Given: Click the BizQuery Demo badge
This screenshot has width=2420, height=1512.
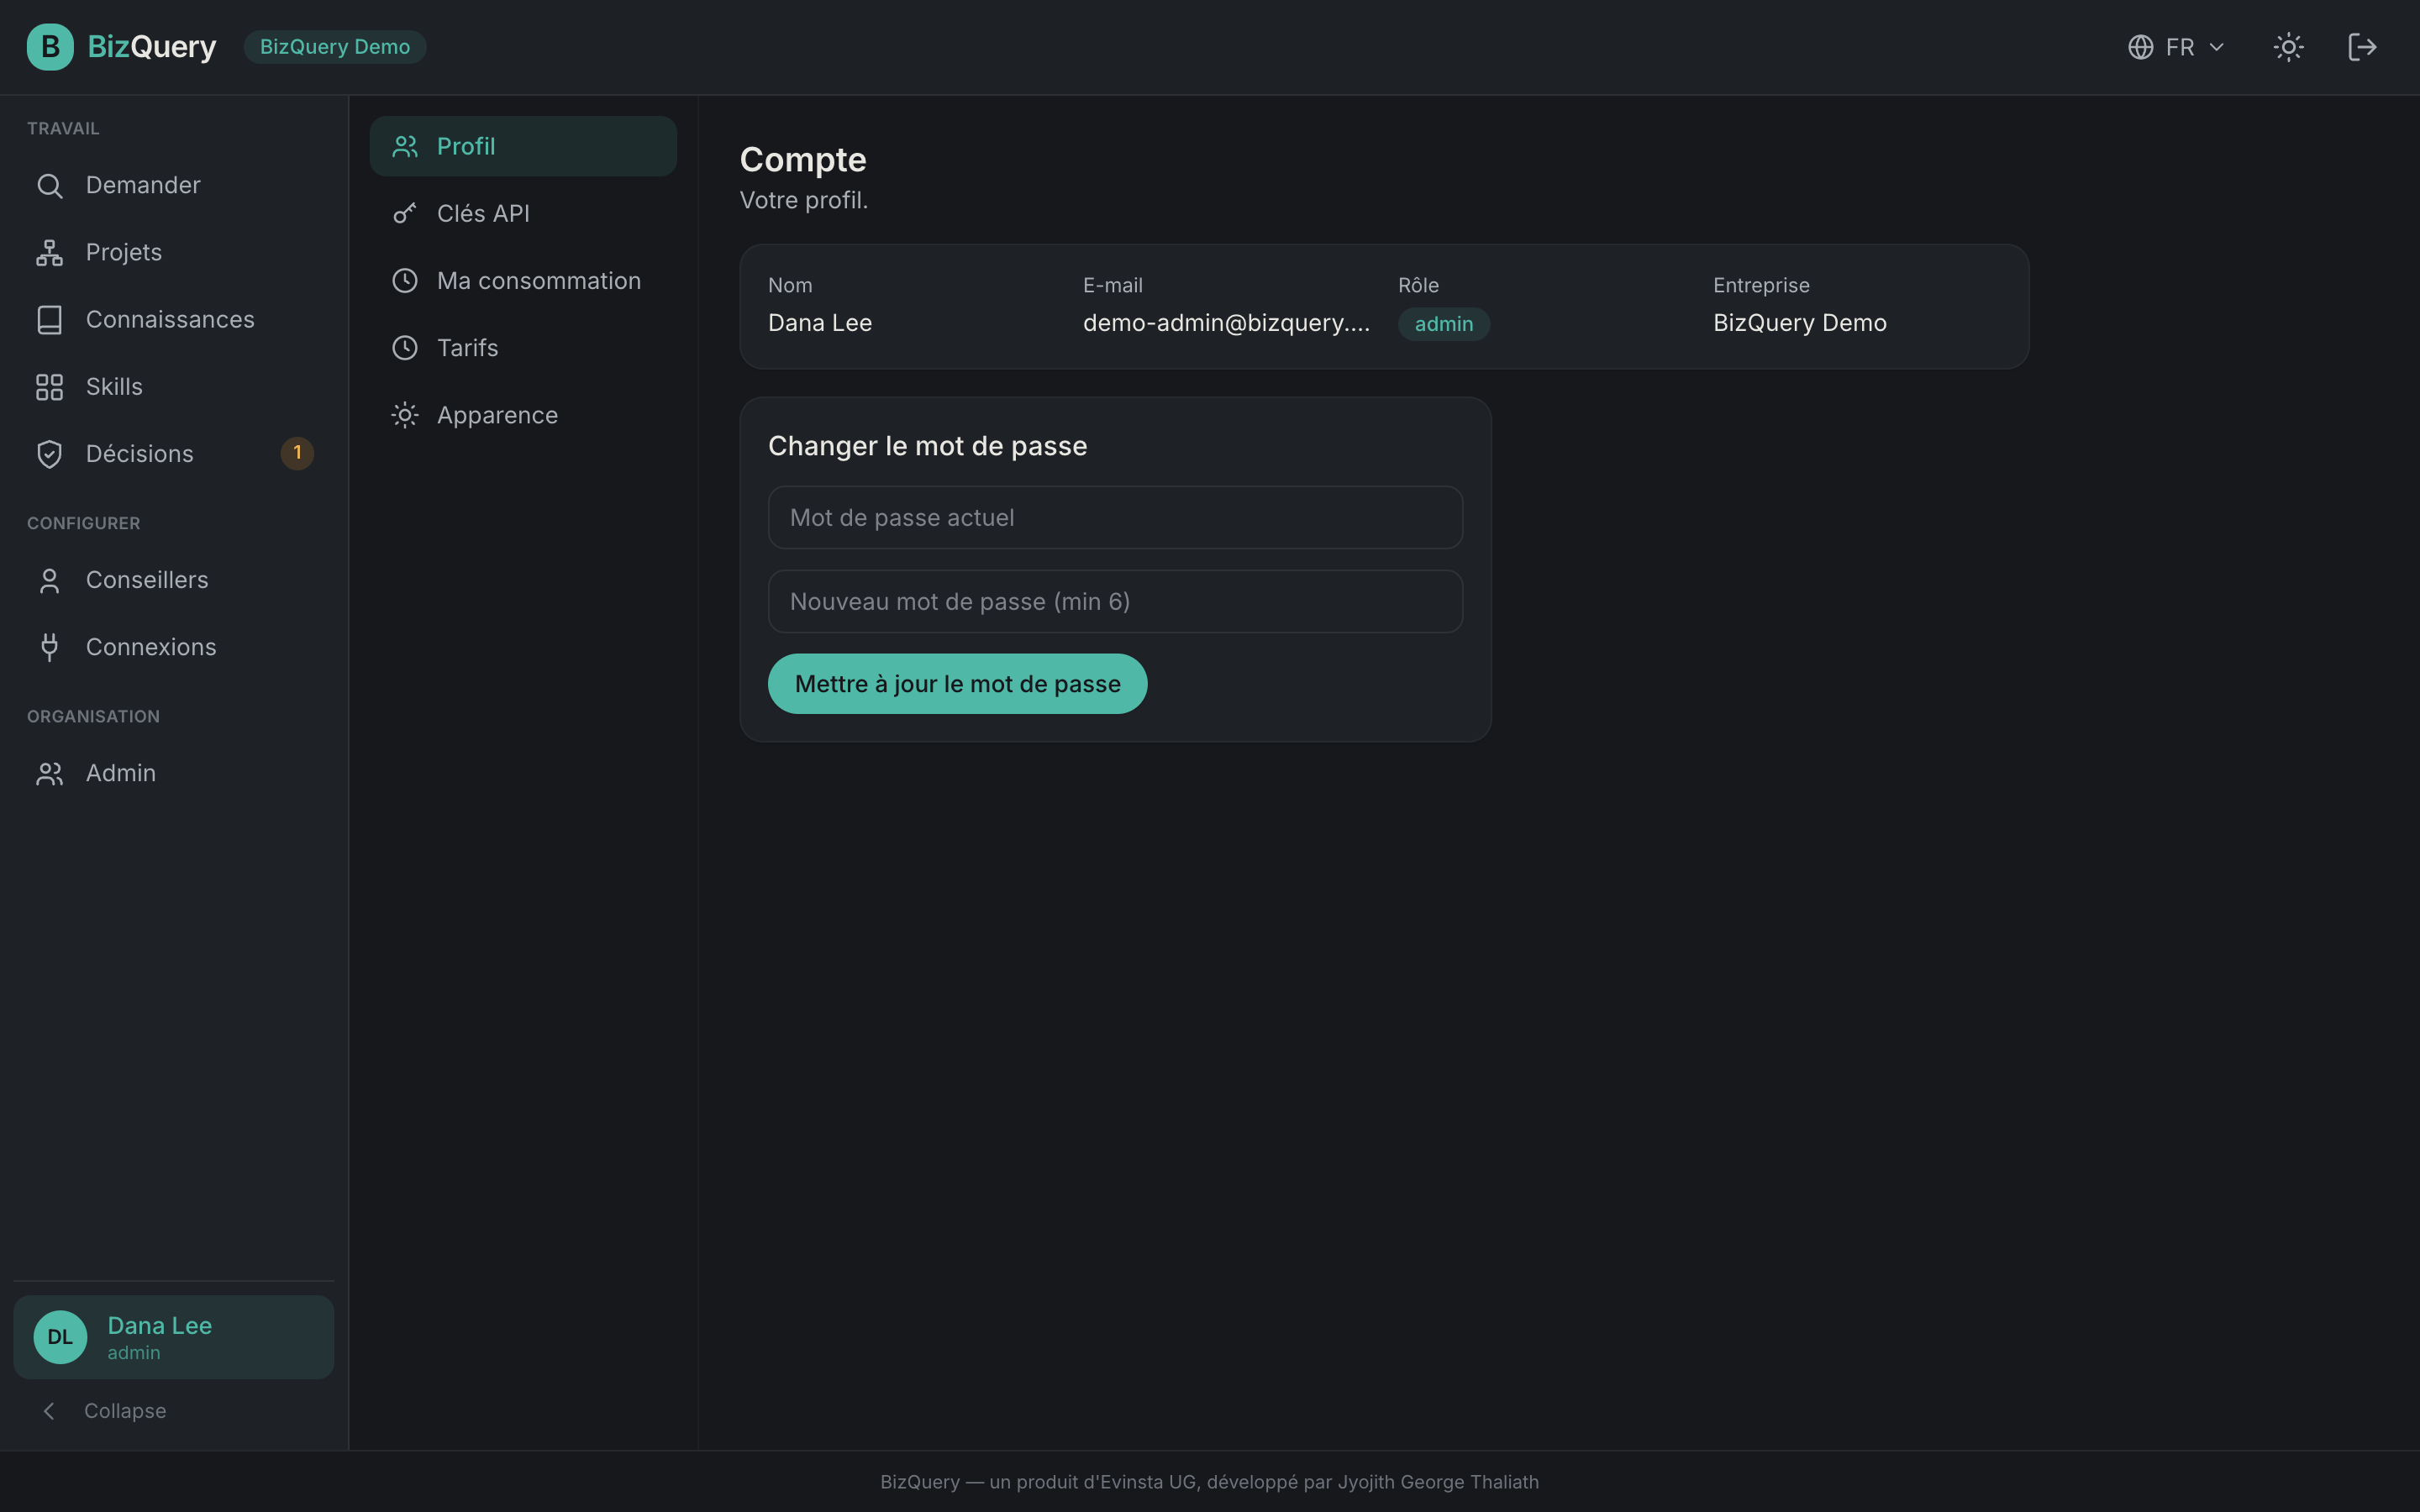Looking at the screenshot, I should pyautogui.click(x=335, y=47).
